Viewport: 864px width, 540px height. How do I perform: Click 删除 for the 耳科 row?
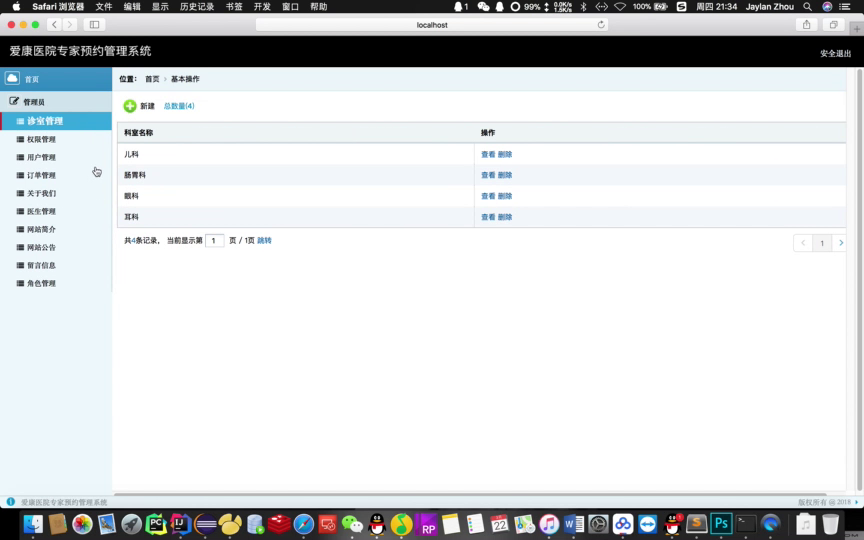click(x=505, y=217)
